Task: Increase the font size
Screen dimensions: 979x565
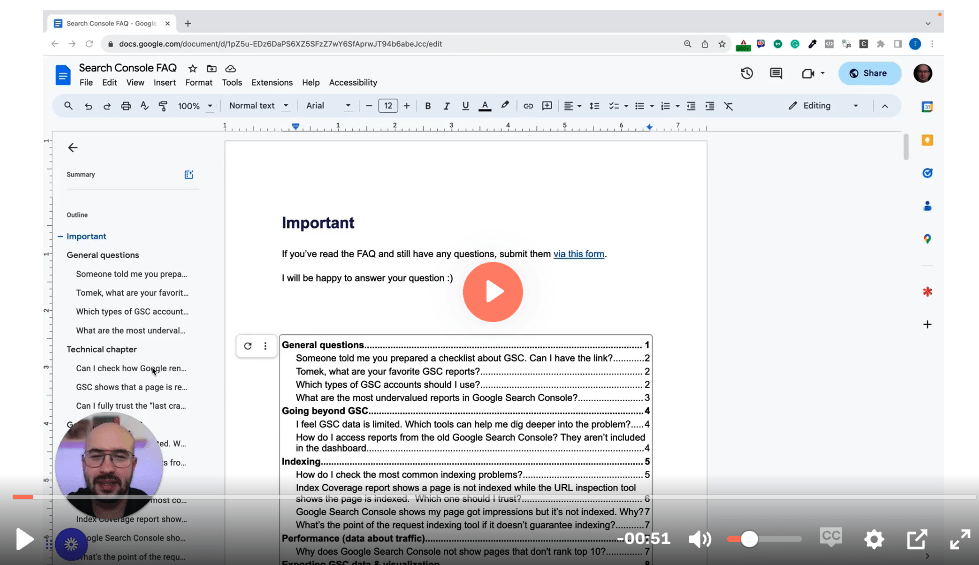Action: pyautogui.click(x=407, y=106)
